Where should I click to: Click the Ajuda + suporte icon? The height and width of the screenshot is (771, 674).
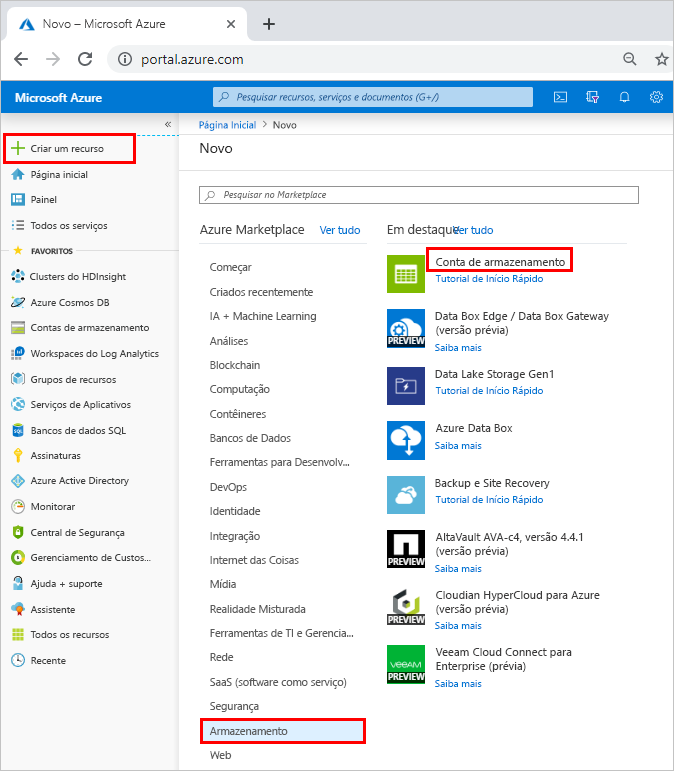pos(18,583)
